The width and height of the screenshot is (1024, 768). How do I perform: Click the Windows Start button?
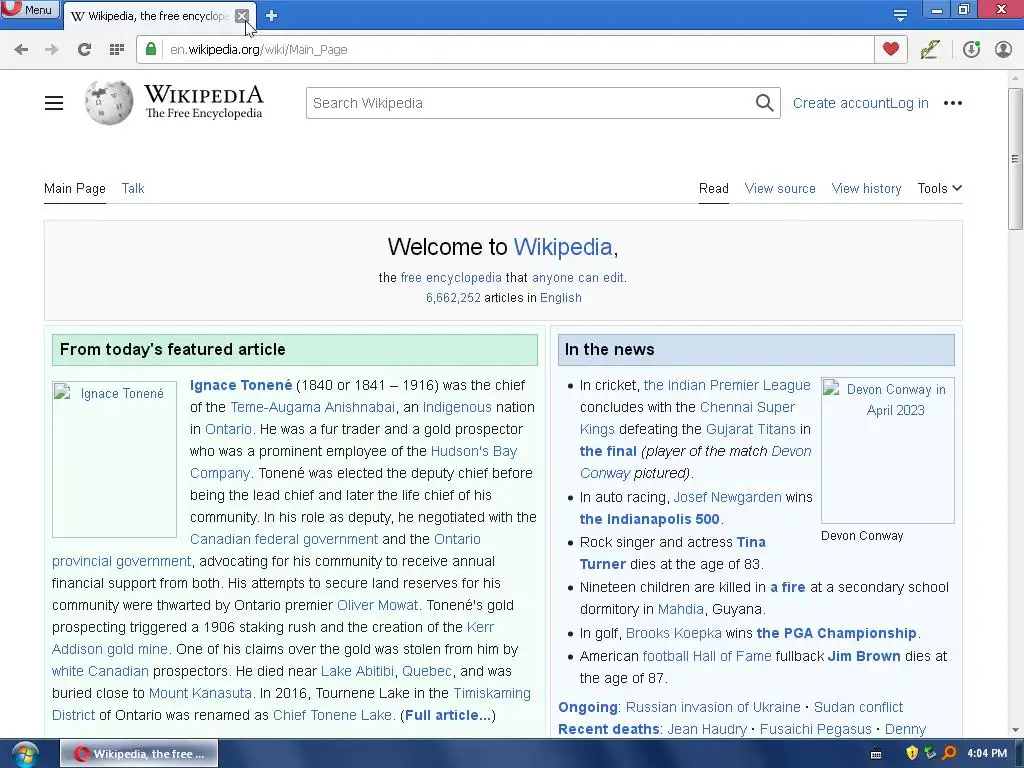pyautogui.click(x=24, y=754)
